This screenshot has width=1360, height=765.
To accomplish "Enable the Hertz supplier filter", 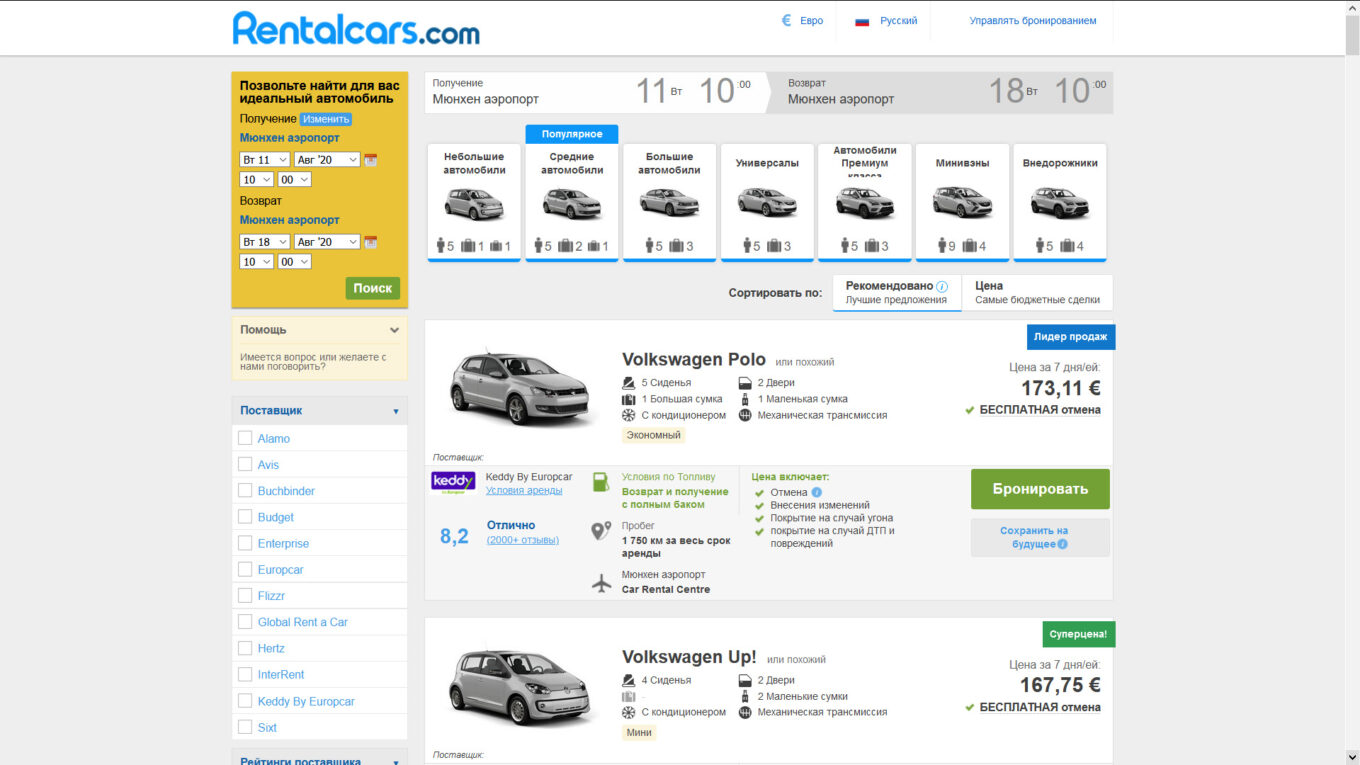I will pos(245,648).
